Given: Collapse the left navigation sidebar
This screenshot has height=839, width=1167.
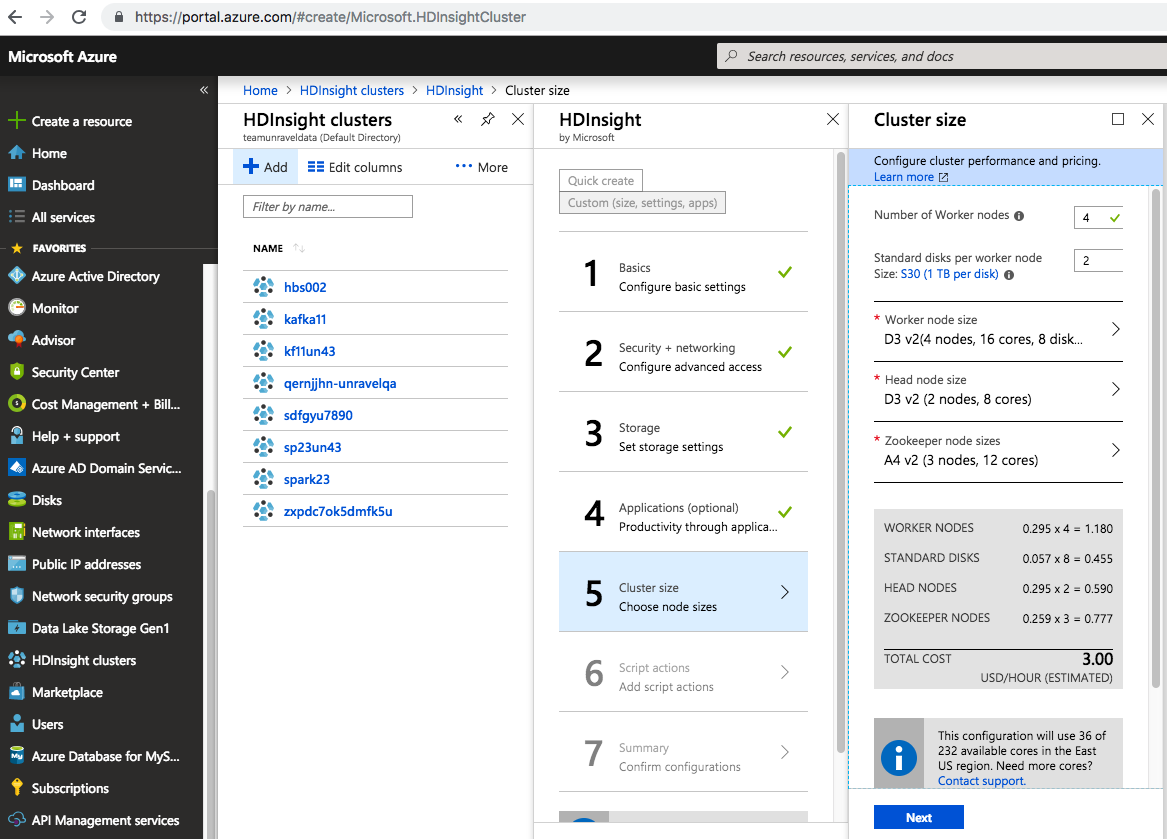Looking at the screenshot, I should coord(204,90).
